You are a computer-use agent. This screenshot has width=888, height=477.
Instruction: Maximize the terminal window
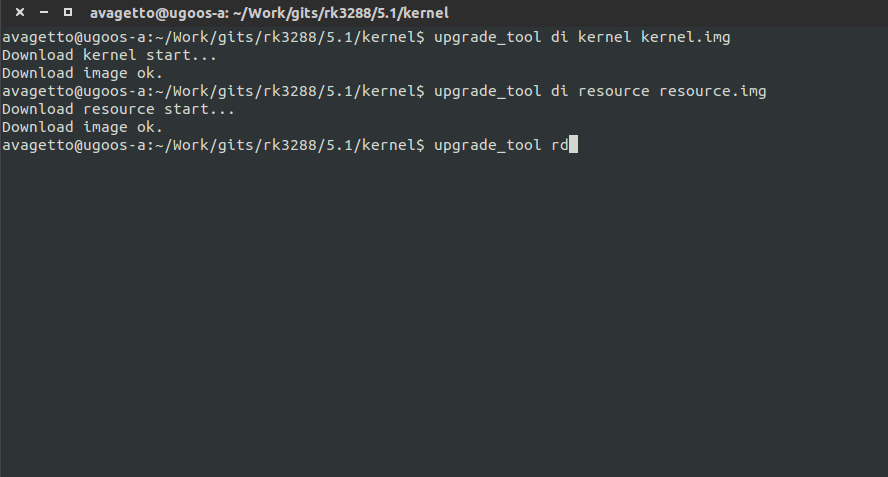[x=67, y=13]
